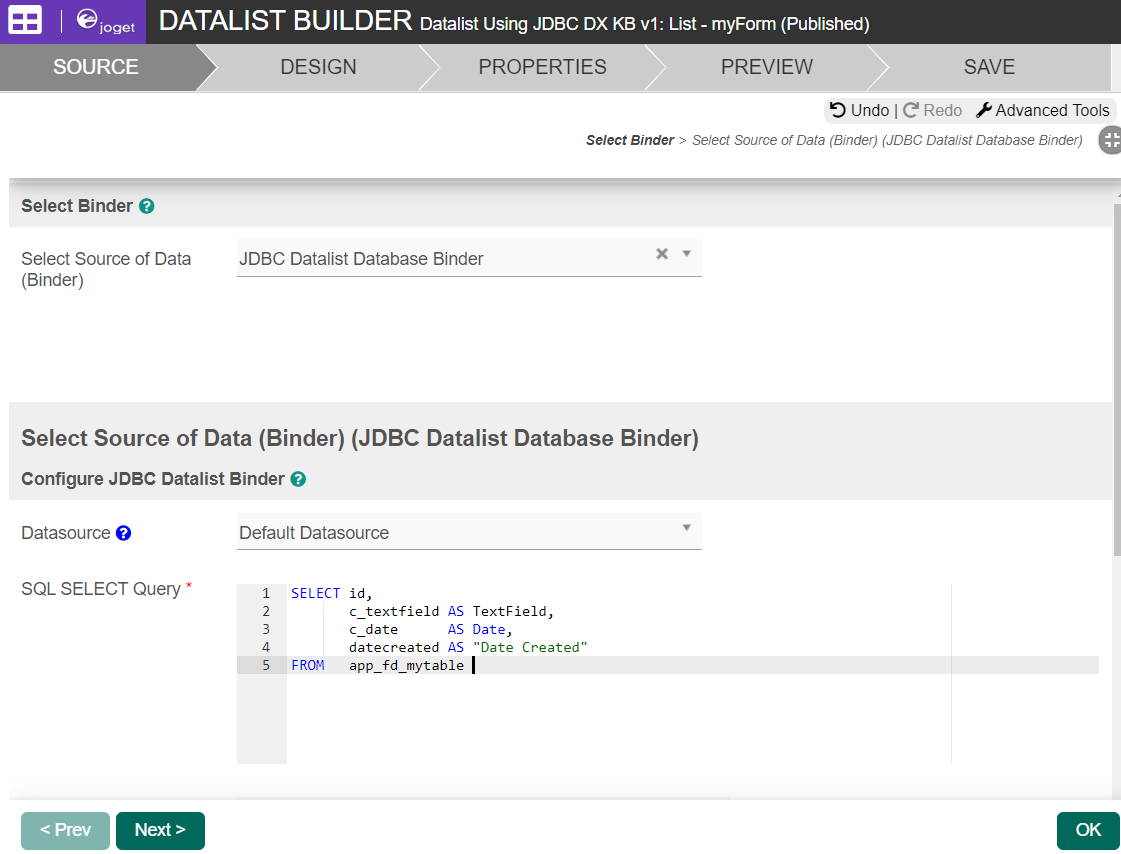Screen dimensions: 1121x854
Task: Click the collapse icon at right edge
Action: (x=1110, y=140)
